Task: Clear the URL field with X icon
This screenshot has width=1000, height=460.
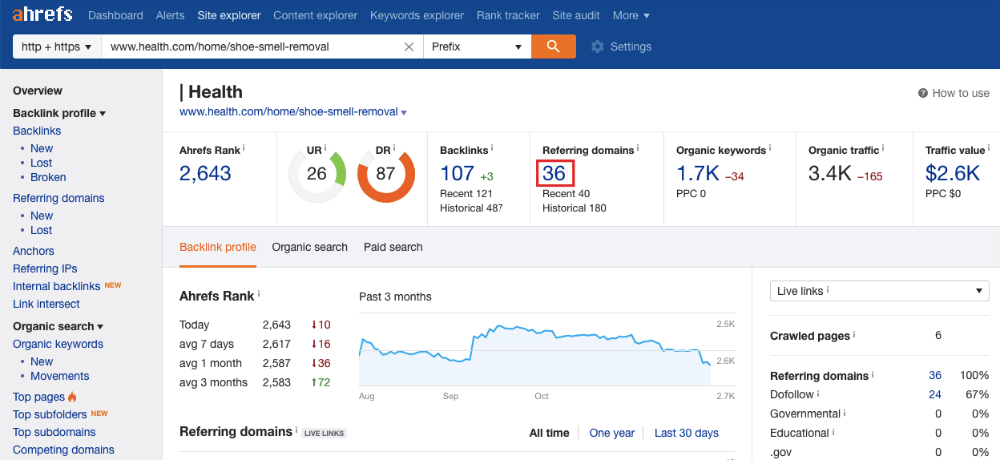Action: tap(408, 47)
